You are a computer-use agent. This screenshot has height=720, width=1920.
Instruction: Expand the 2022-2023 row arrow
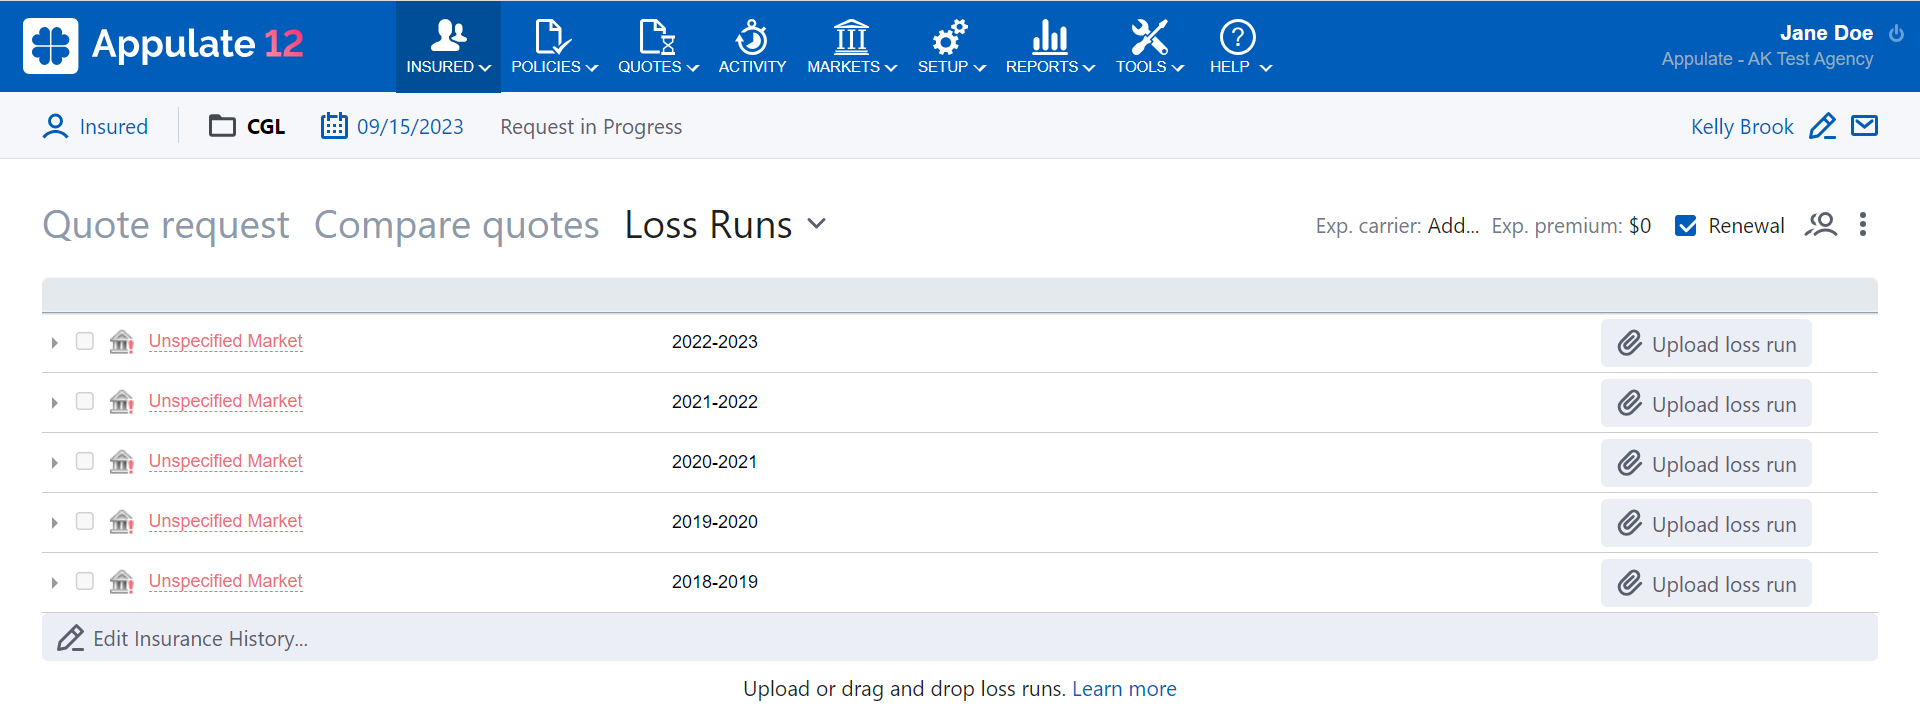(x=54, y=343)
